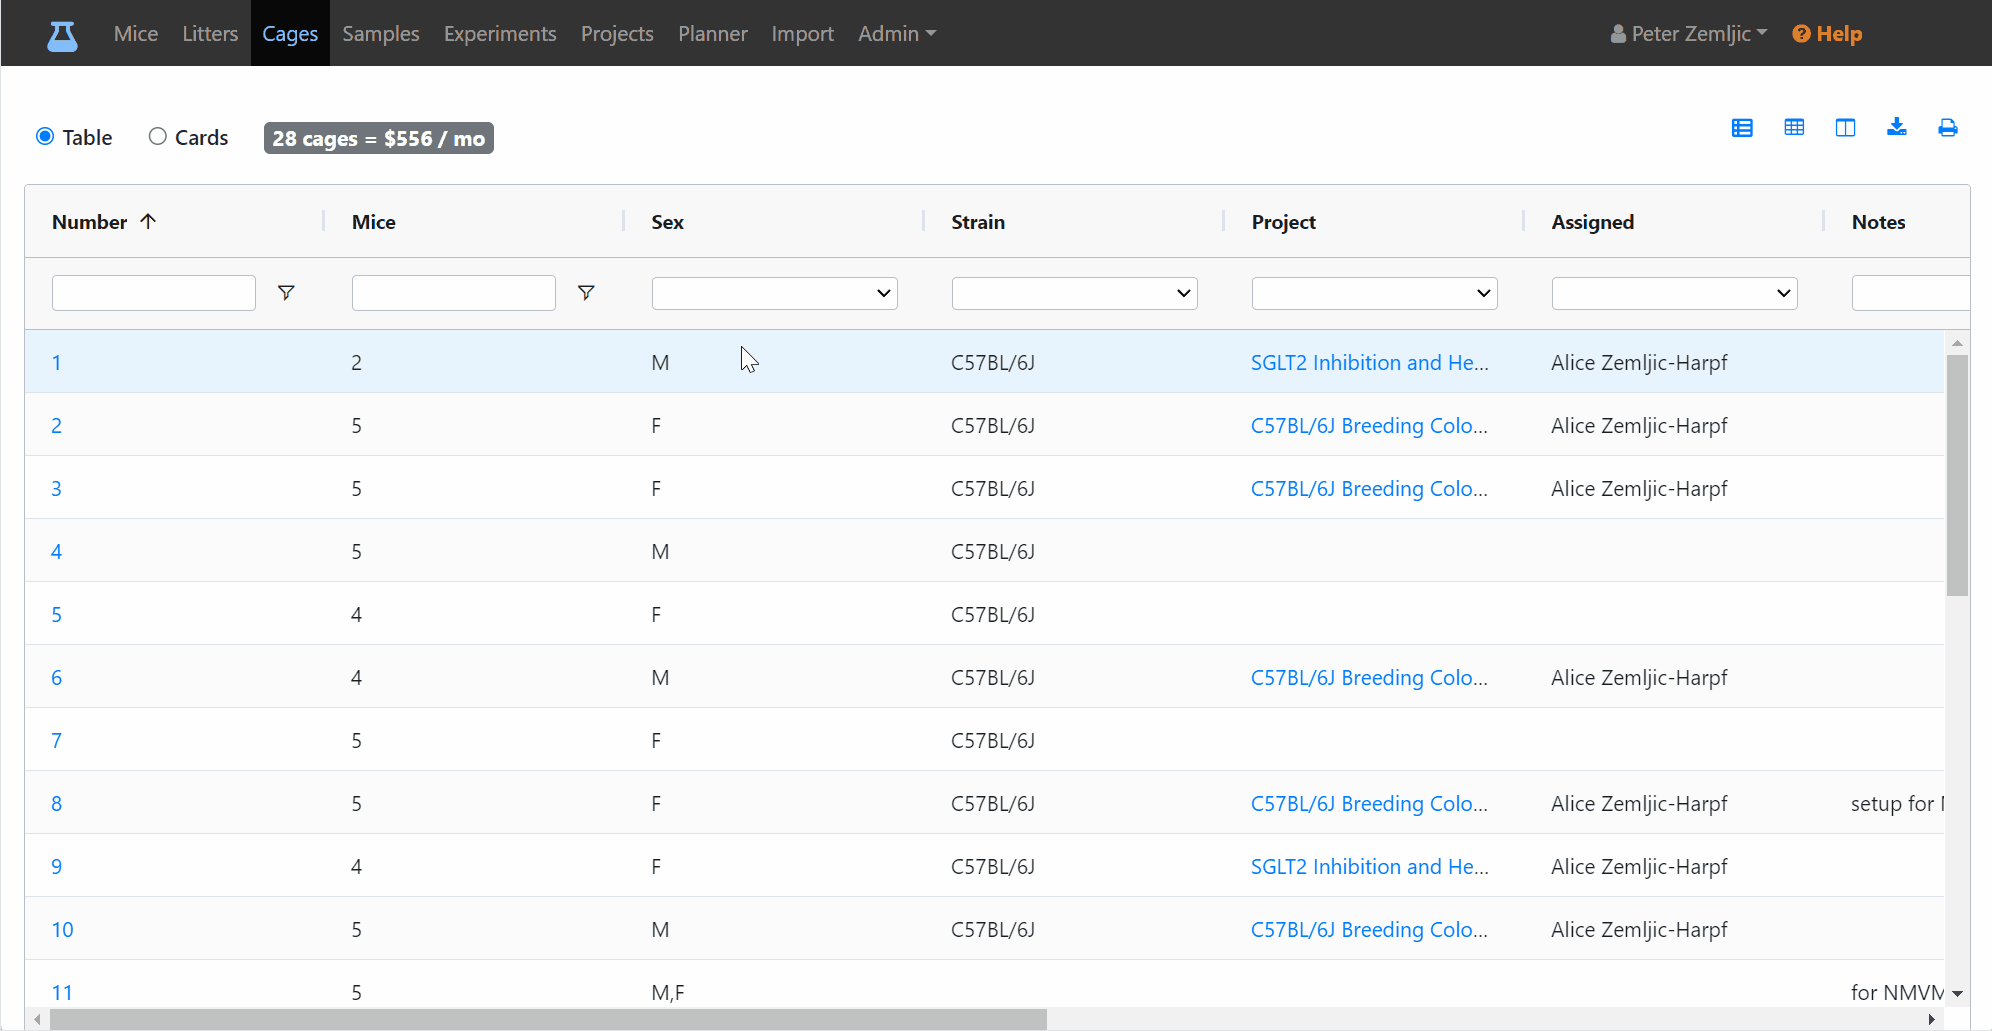Image resolution: width=1992 pixels, height=1031 pixels.
Task: Click the scroll down arrow of the table
Action: 1957,994
